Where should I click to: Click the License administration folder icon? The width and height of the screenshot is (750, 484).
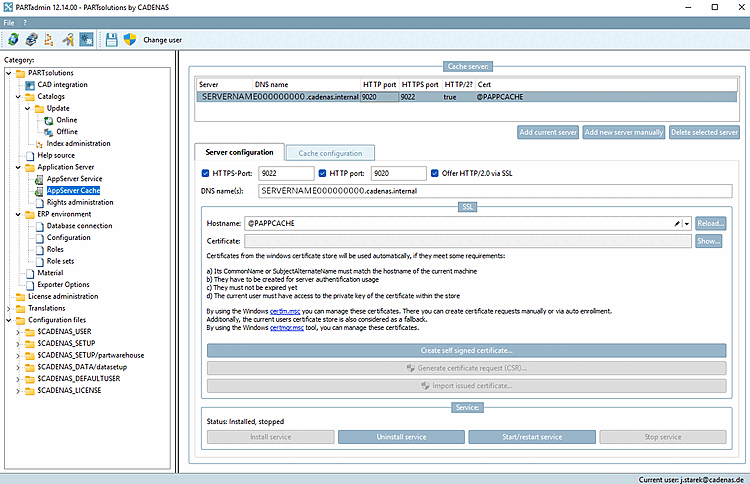[x=21, y=297]
